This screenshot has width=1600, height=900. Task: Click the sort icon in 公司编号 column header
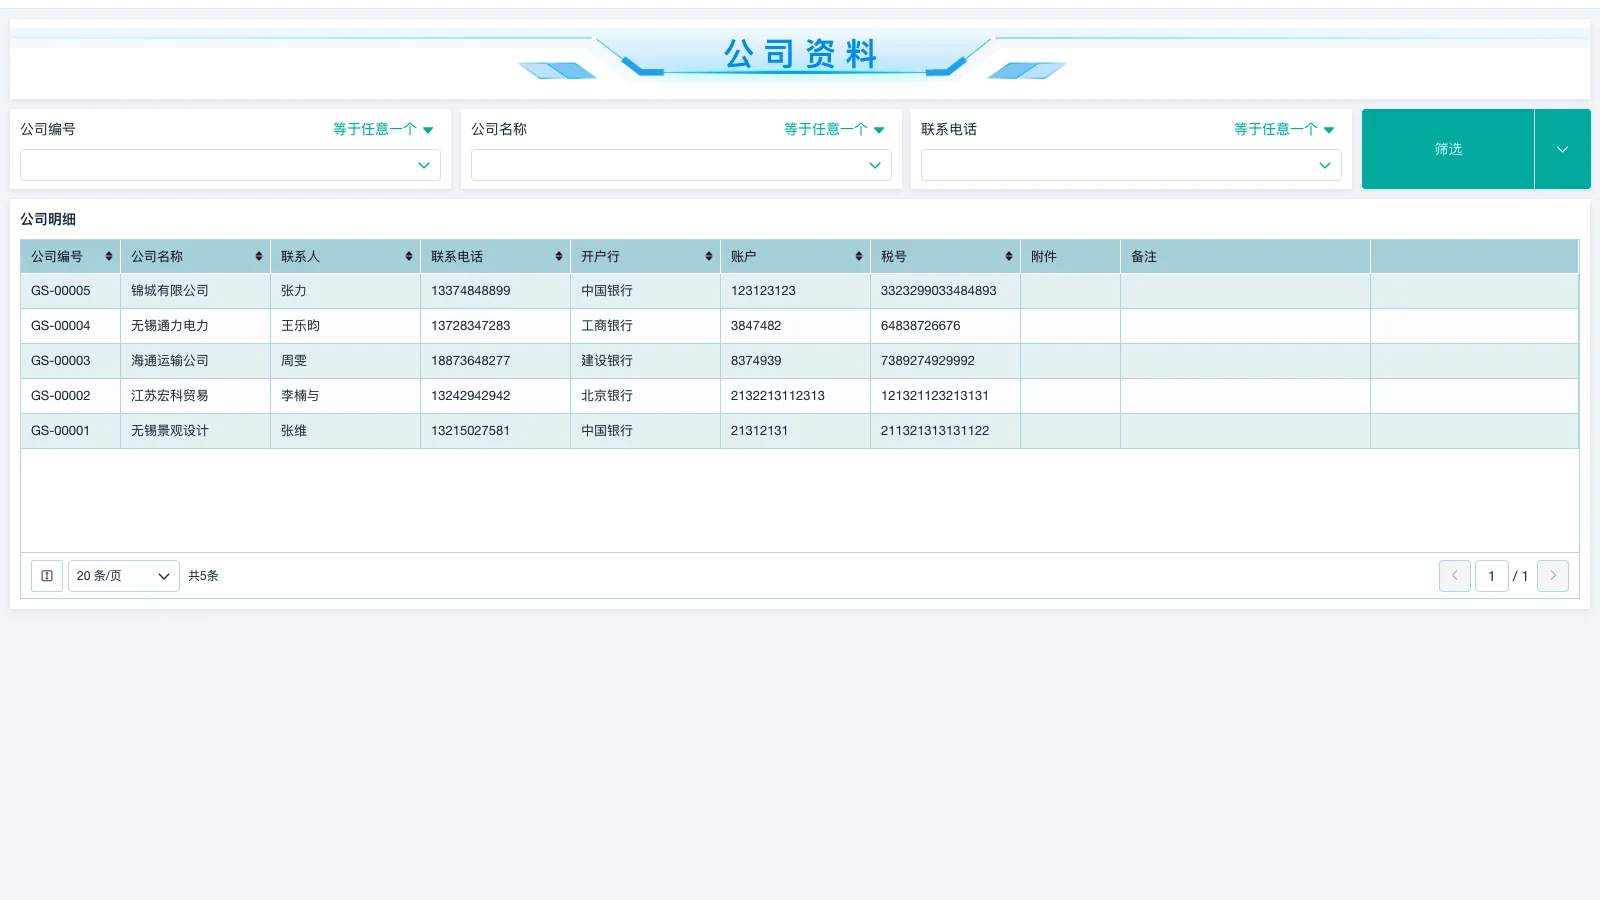coord(108,257)
